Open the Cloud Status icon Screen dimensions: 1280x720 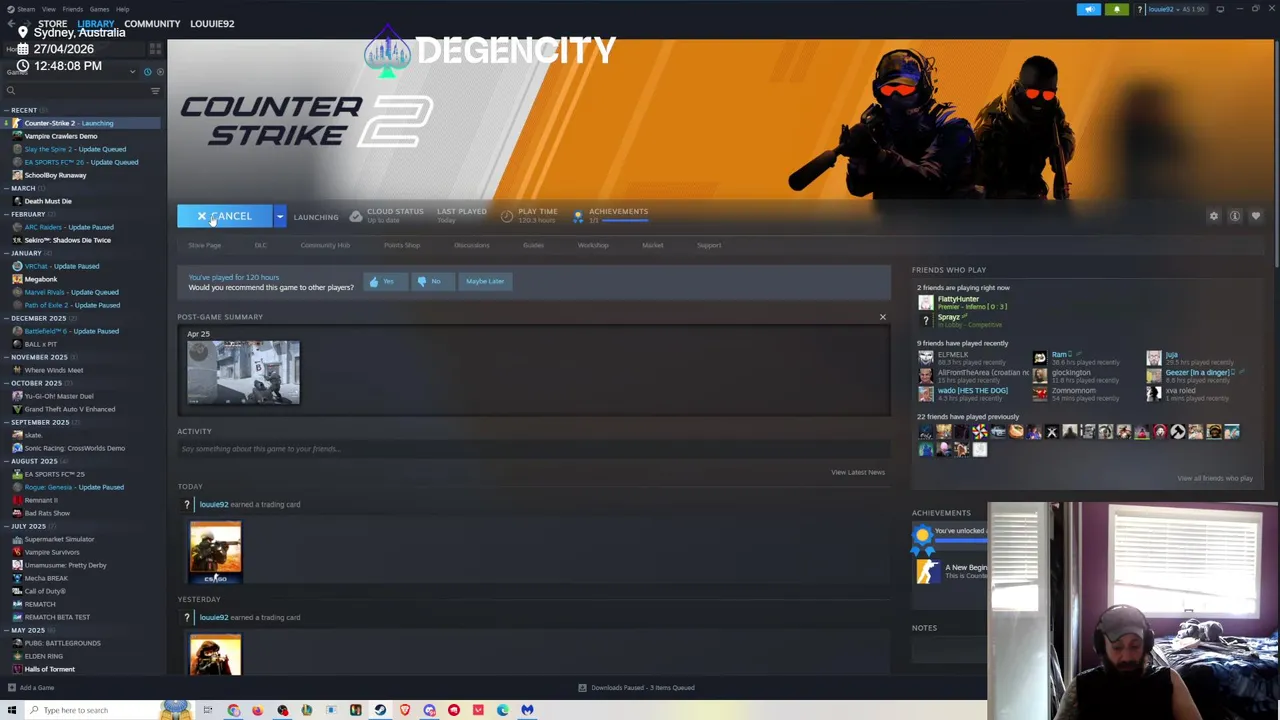(x=356, y=216)
